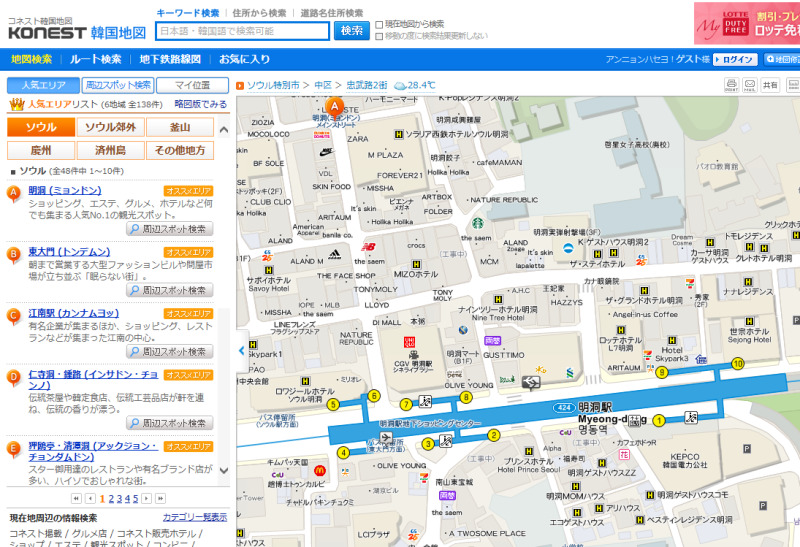Click the keyword search input field
The height and width of the screenshot is (547, 800).
[243, 31]
